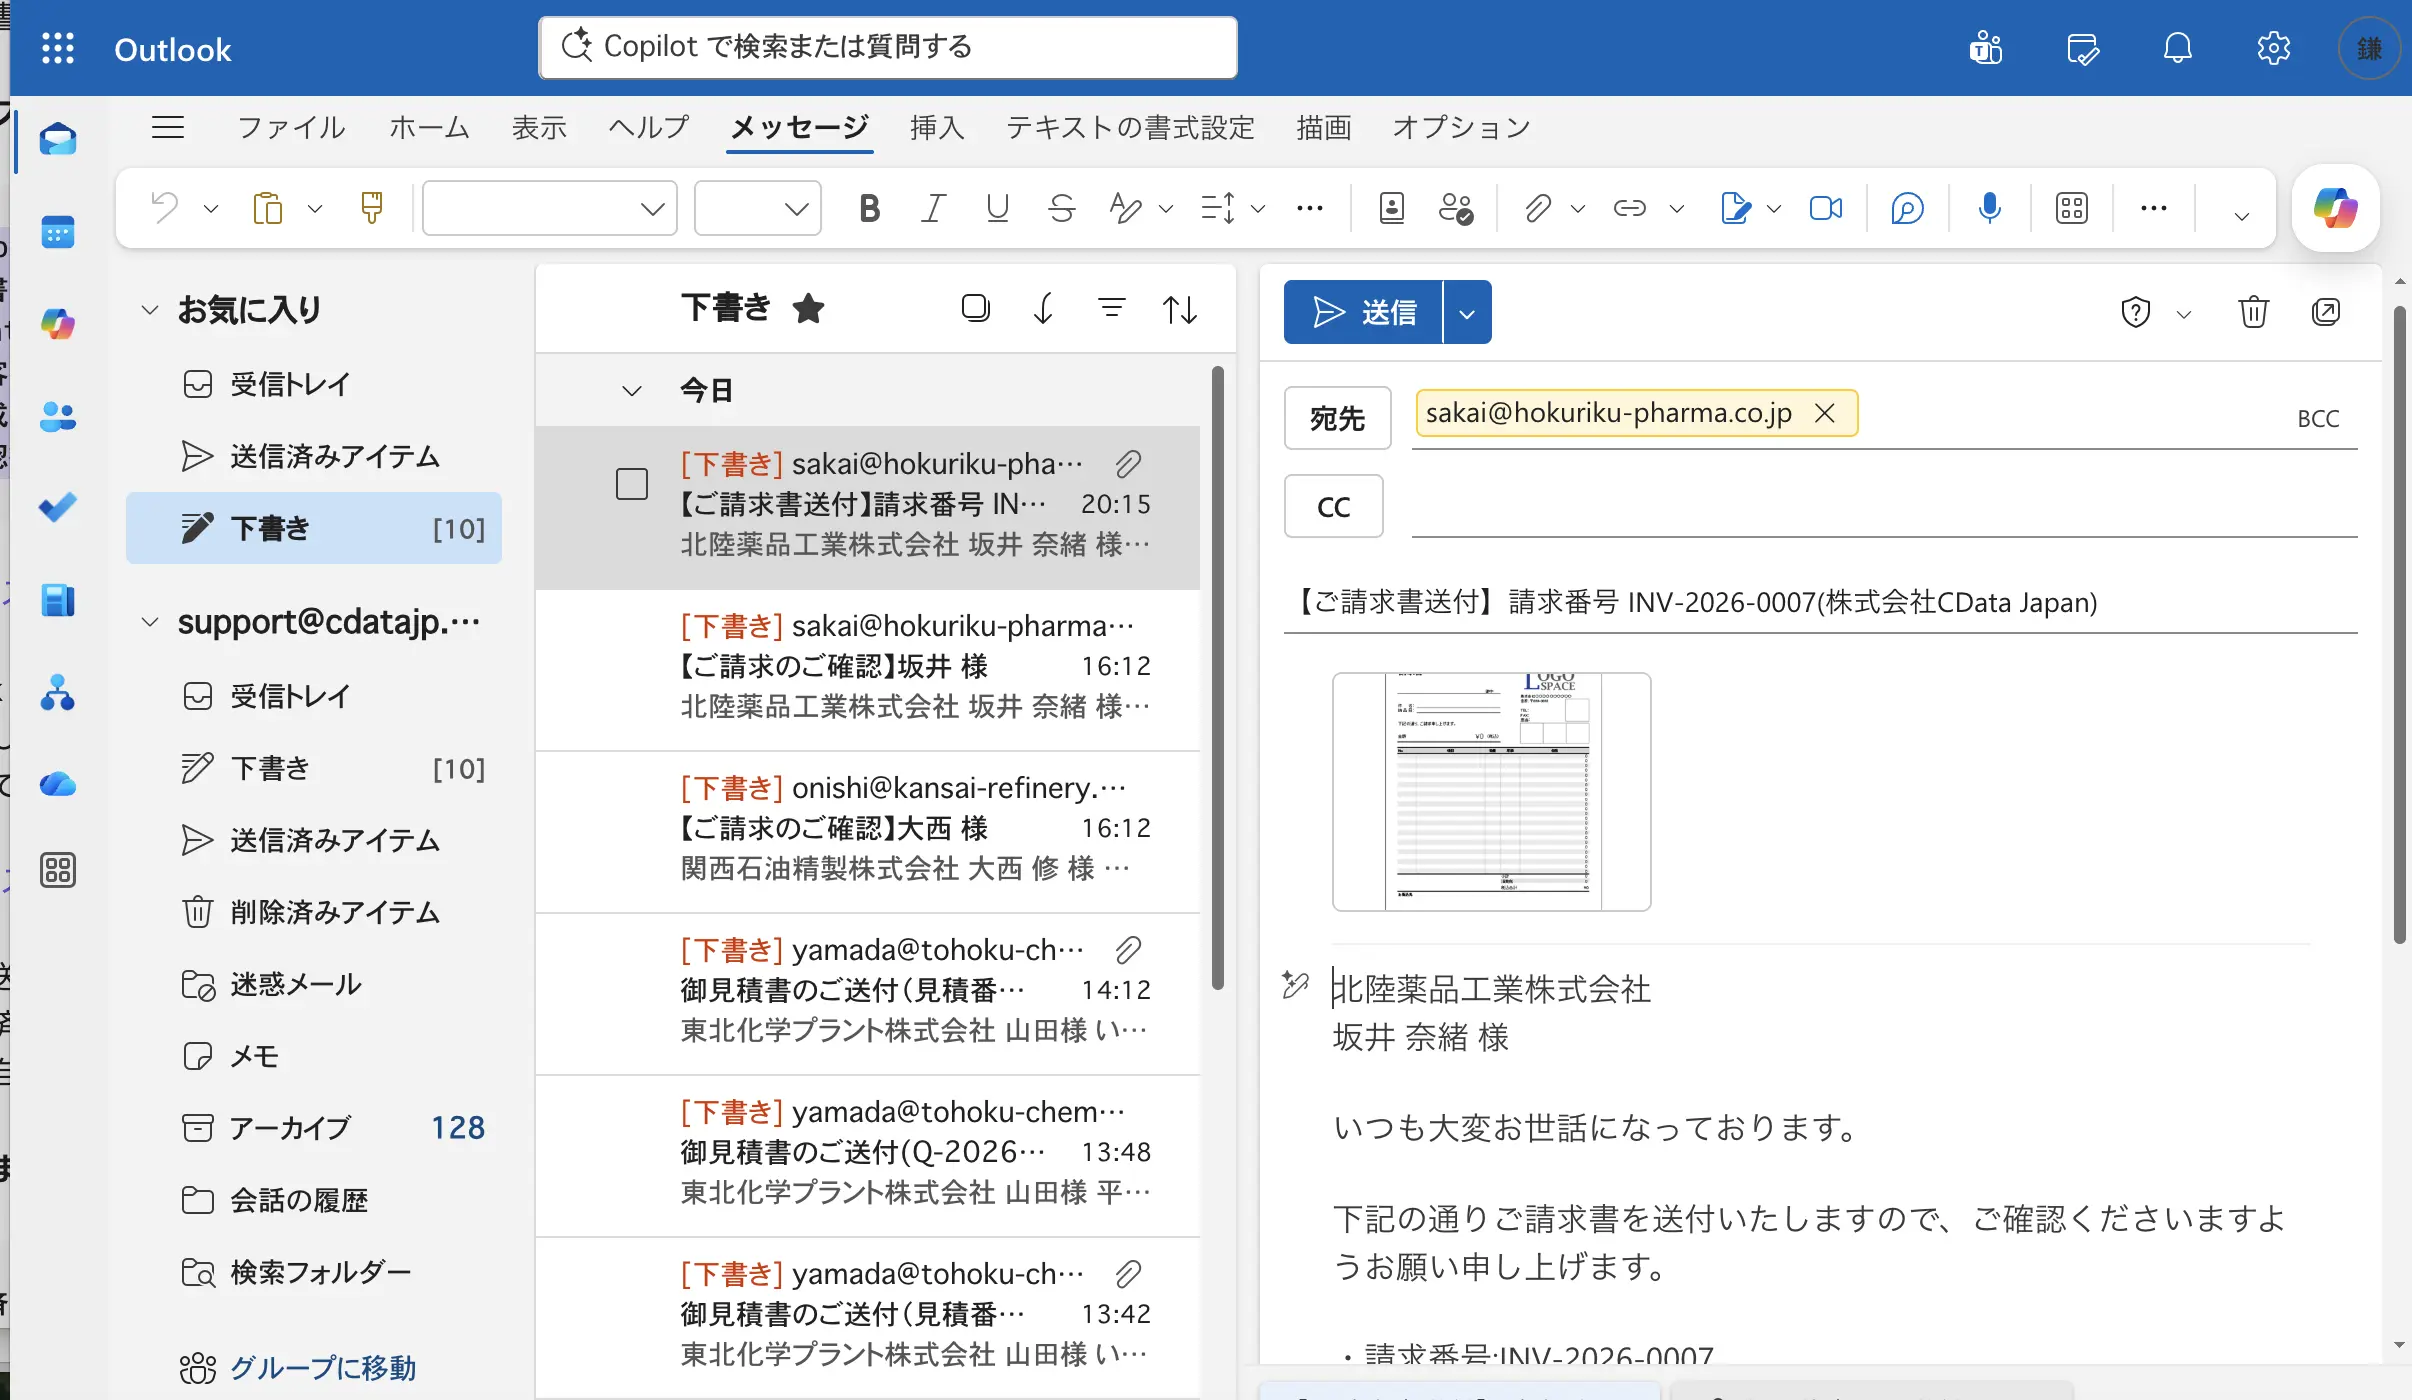Viewport: 2412px width, 1400px height.
Task: Open the invoice attachment thumbnail
Action: tap(1491, 791)
